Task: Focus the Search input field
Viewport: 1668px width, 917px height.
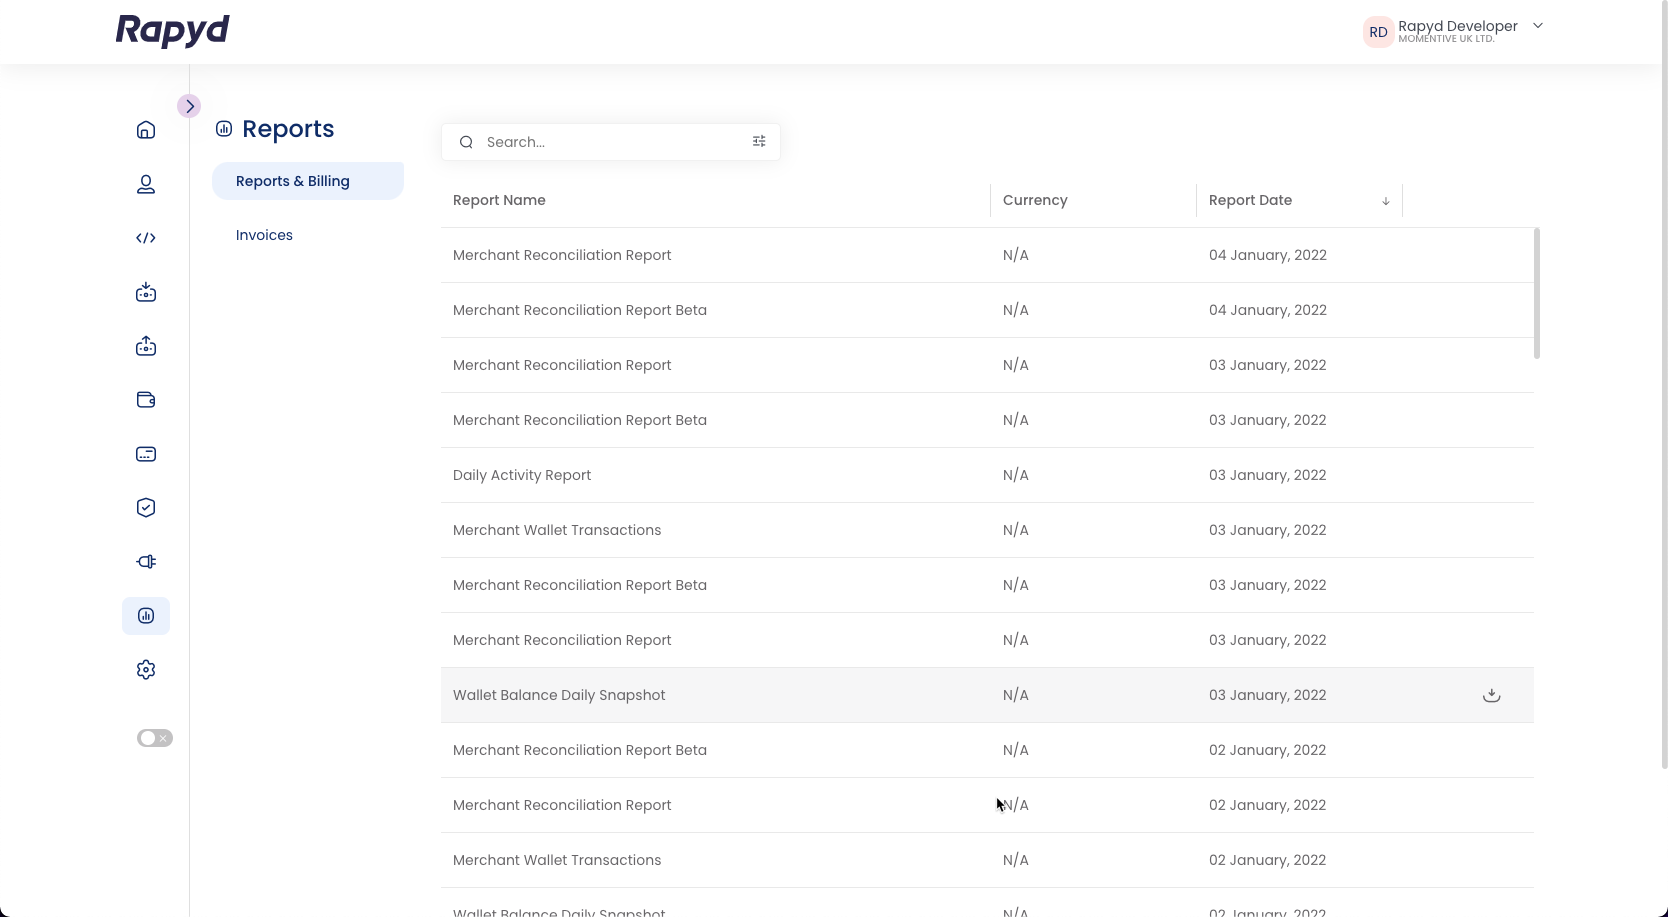Action: point(611,142)
